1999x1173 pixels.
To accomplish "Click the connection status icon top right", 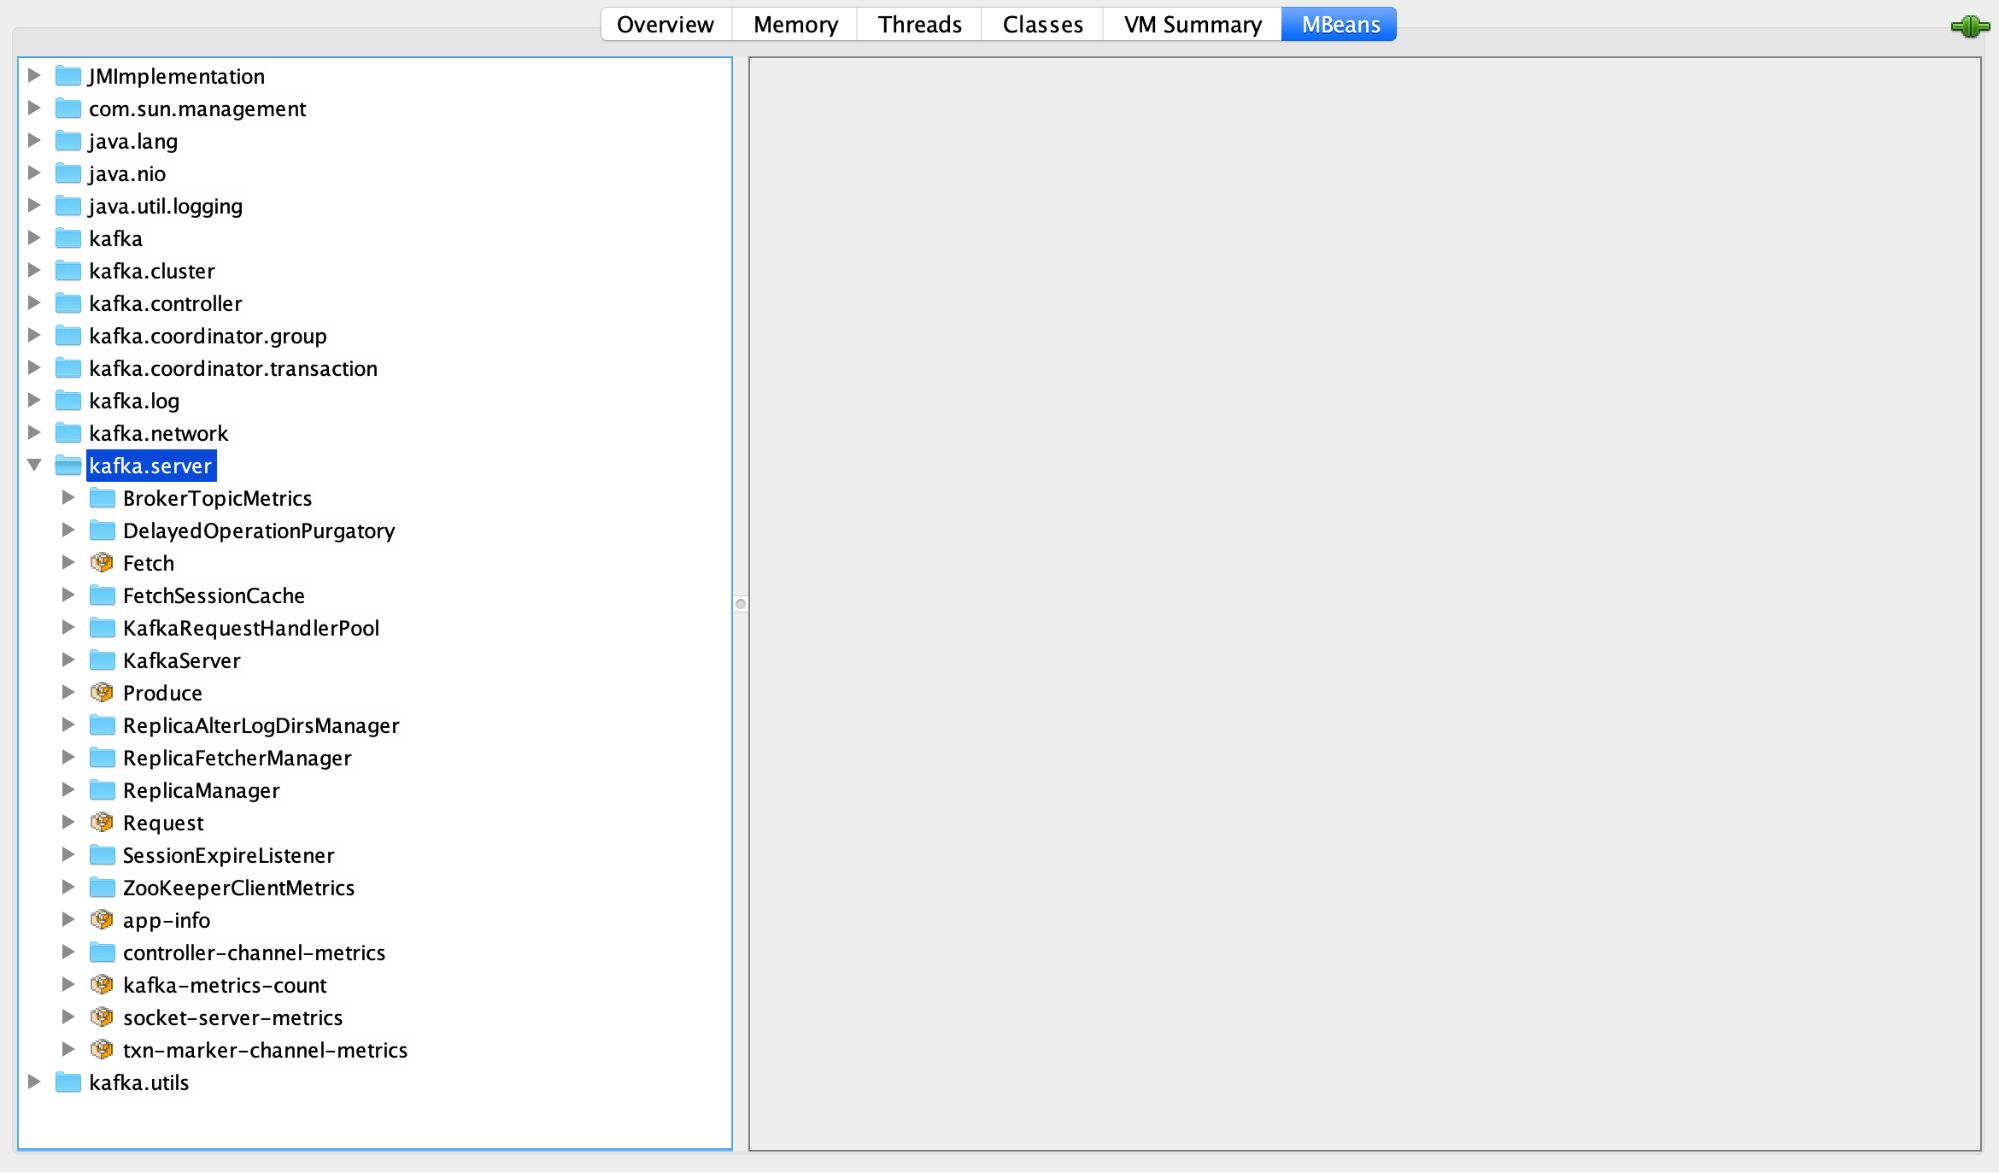I will click(1968, 26).
